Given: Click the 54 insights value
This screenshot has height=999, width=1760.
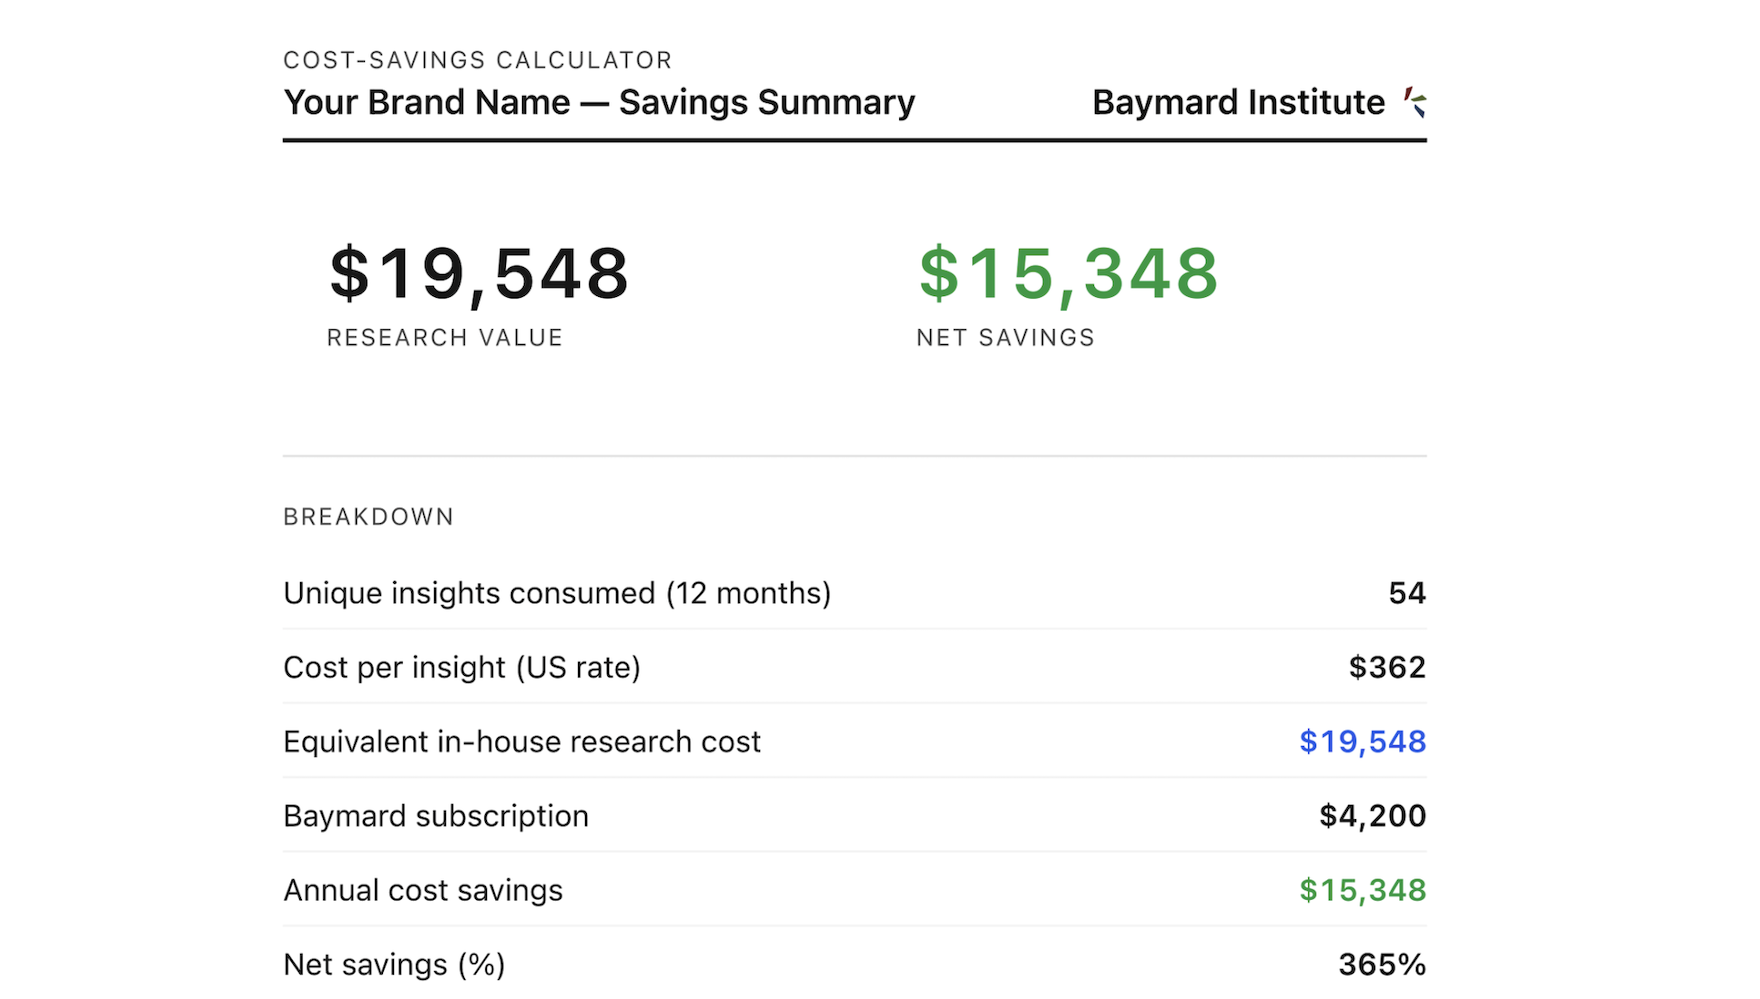Looking at the screenshot, I should point(1407,593).
